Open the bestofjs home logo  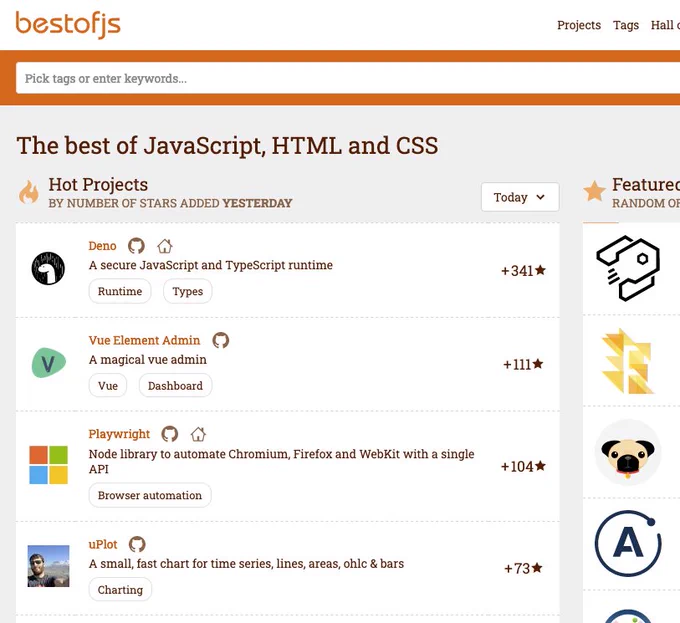coord(68,25)
